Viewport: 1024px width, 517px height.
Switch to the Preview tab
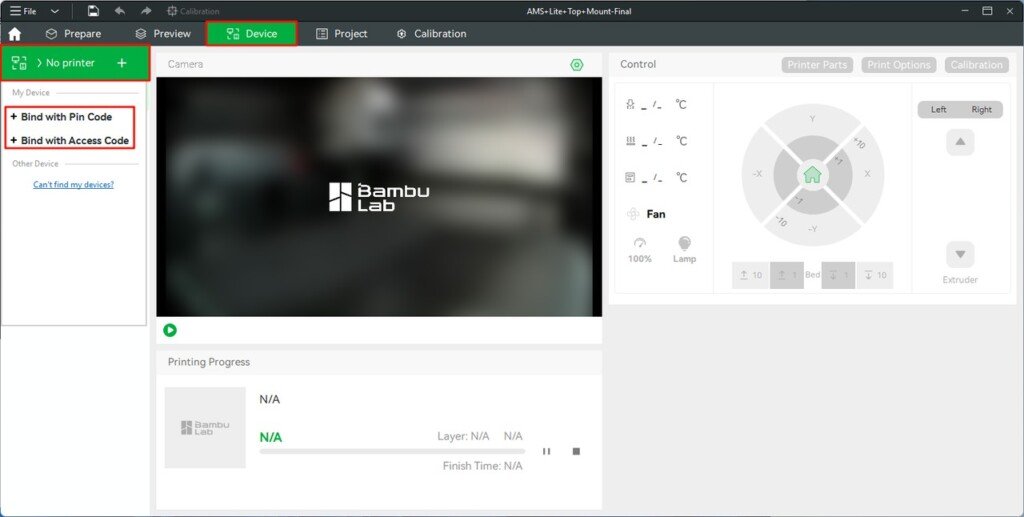point(163,34)
